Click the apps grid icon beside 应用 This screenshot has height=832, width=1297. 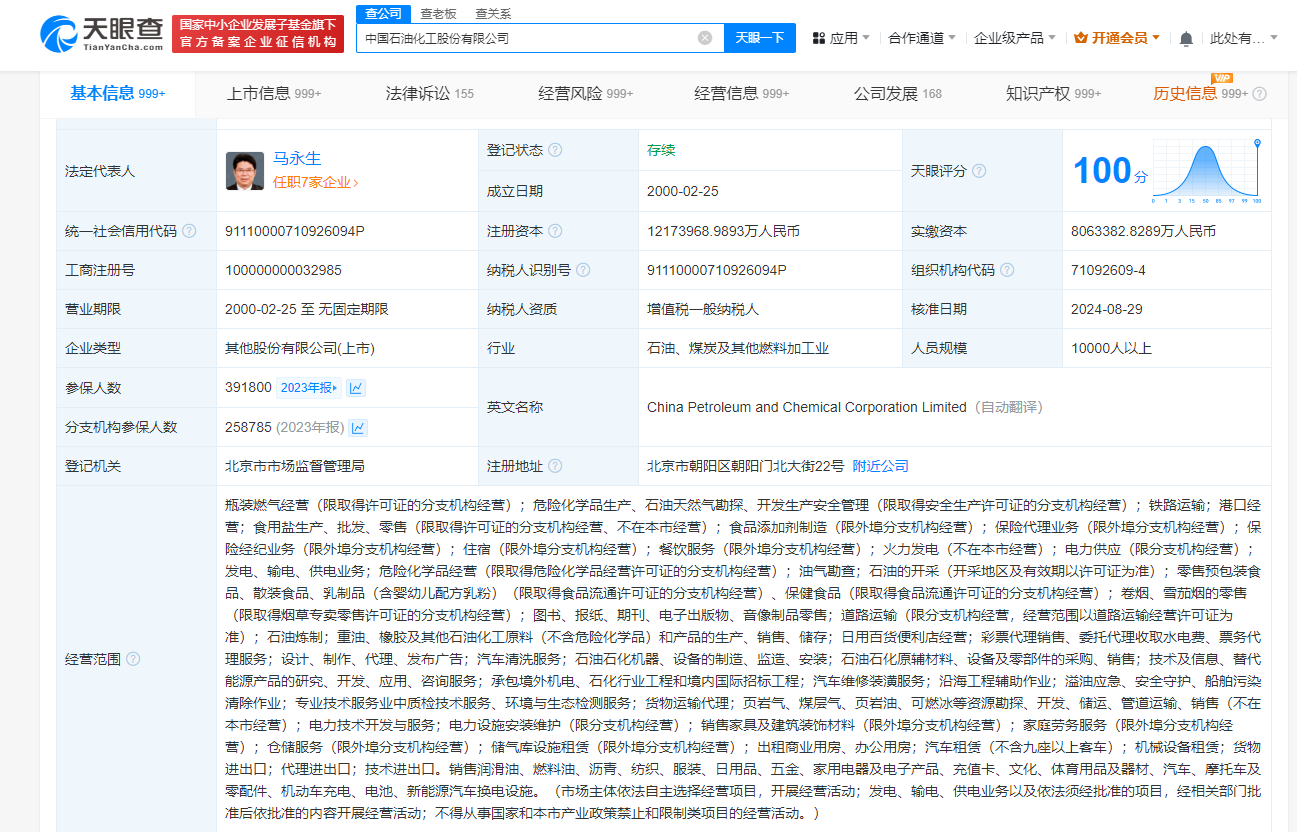coord(818,36)
